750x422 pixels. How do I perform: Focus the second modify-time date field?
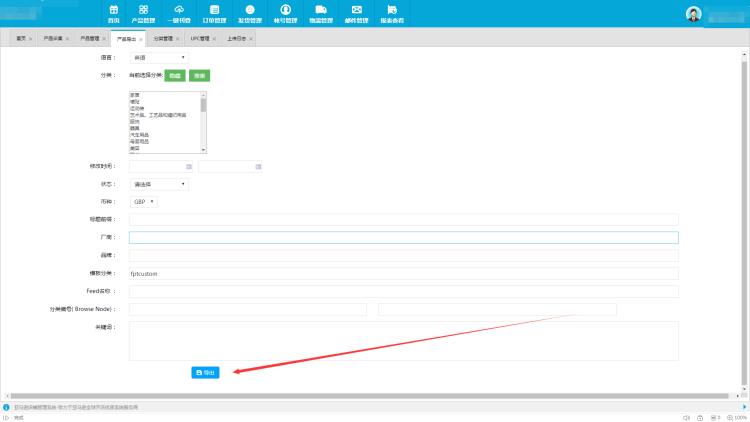[x=230, y=167]
